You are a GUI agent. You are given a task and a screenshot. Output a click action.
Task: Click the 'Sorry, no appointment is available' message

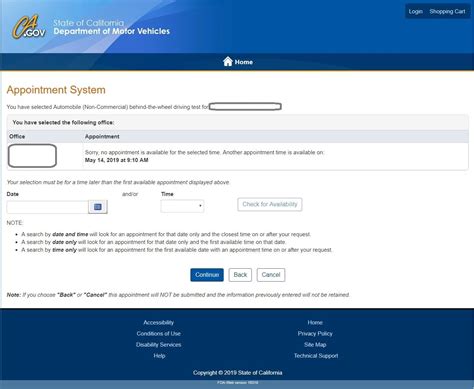coord(204,152)
